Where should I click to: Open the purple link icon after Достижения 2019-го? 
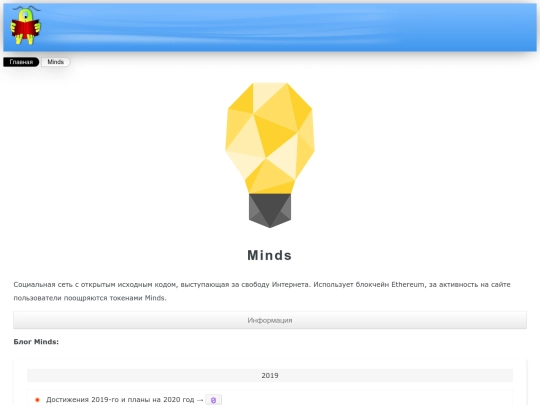[213, 400]
